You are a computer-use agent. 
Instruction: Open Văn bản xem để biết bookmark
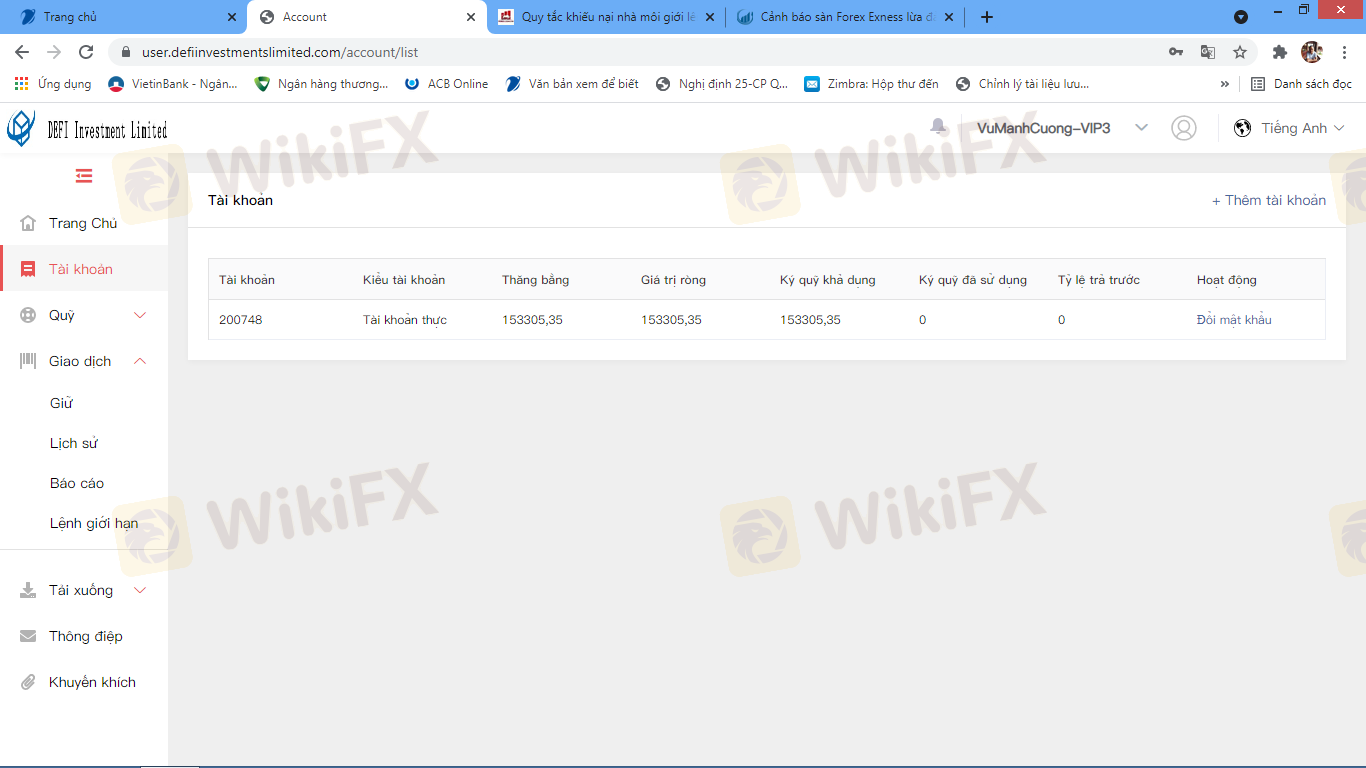tap(572, 84)
